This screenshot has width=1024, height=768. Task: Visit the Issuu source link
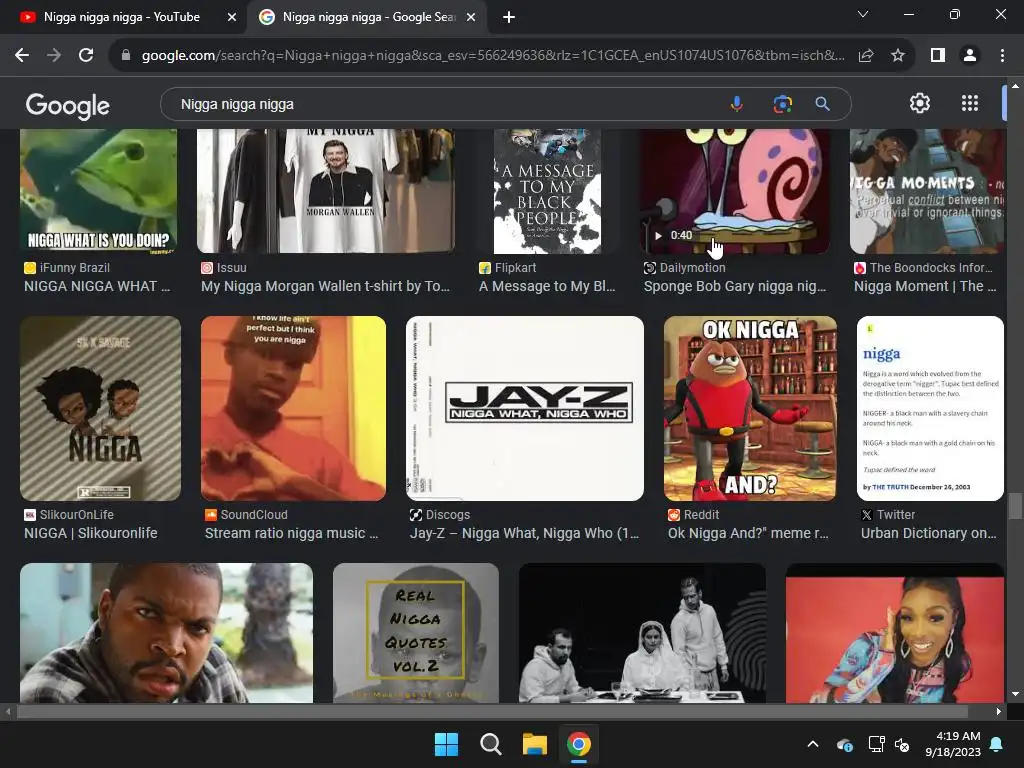click(x=224, y=268)
